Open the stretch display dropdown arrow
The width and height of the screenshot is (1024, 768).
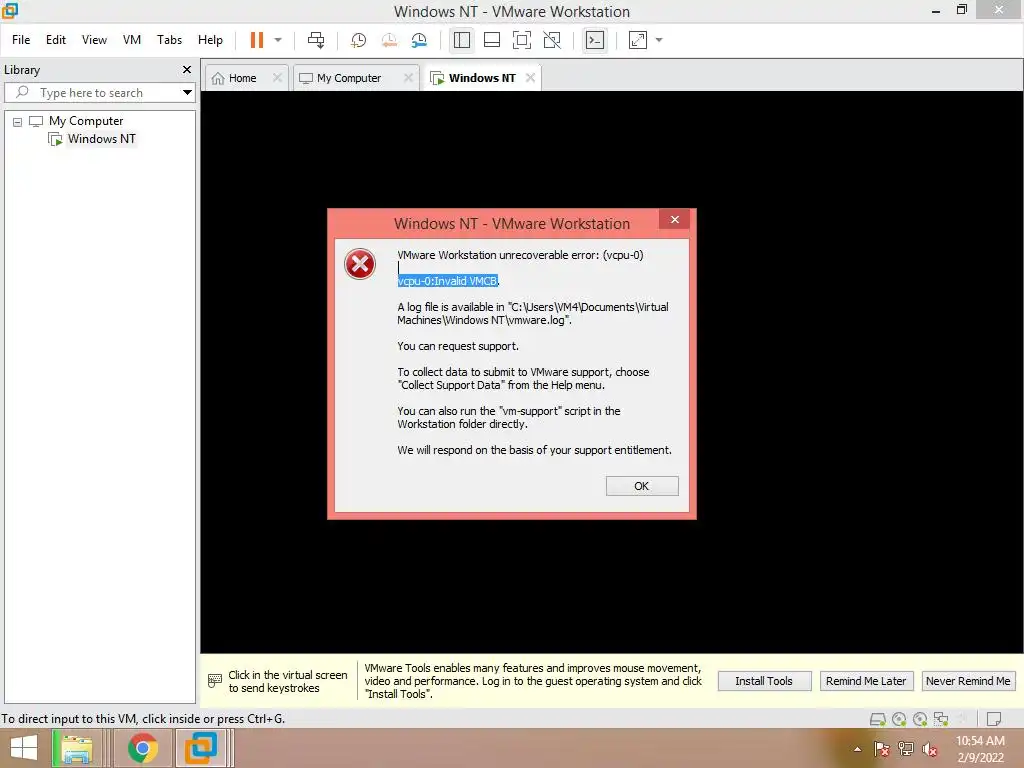click(659, 40)
